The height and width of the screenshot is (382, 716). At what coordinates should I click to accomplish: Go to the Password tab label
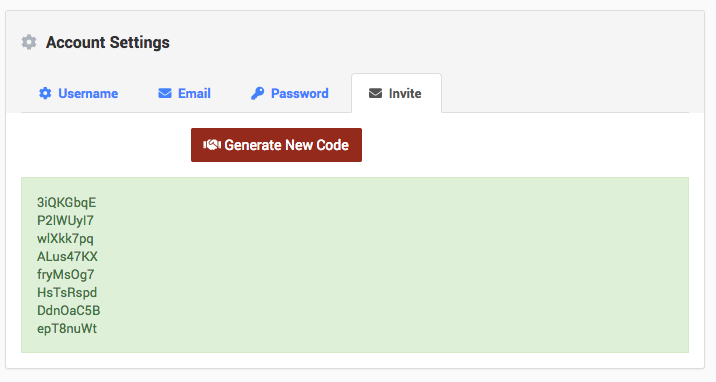pos(300,93)
